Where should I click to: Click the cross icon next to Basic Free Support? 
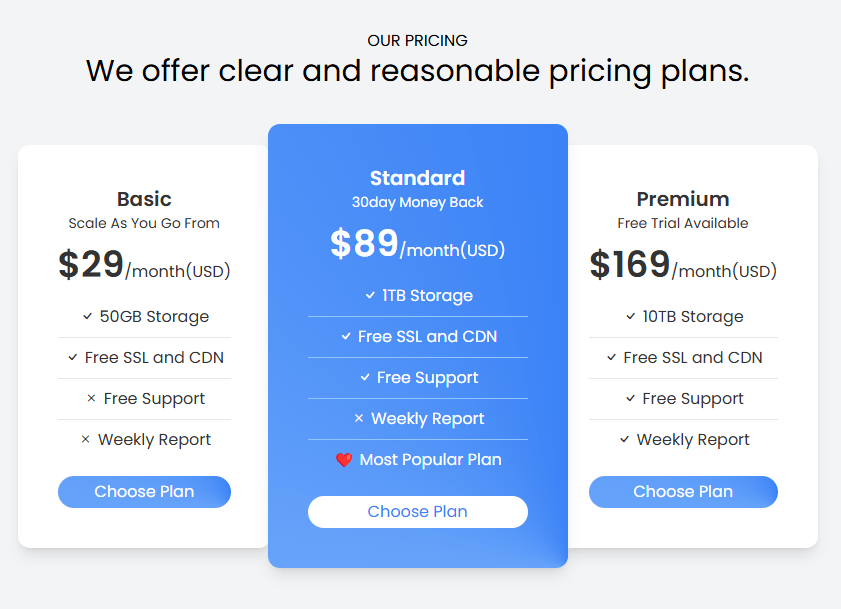pyautogui.click(x=91, y=398)
